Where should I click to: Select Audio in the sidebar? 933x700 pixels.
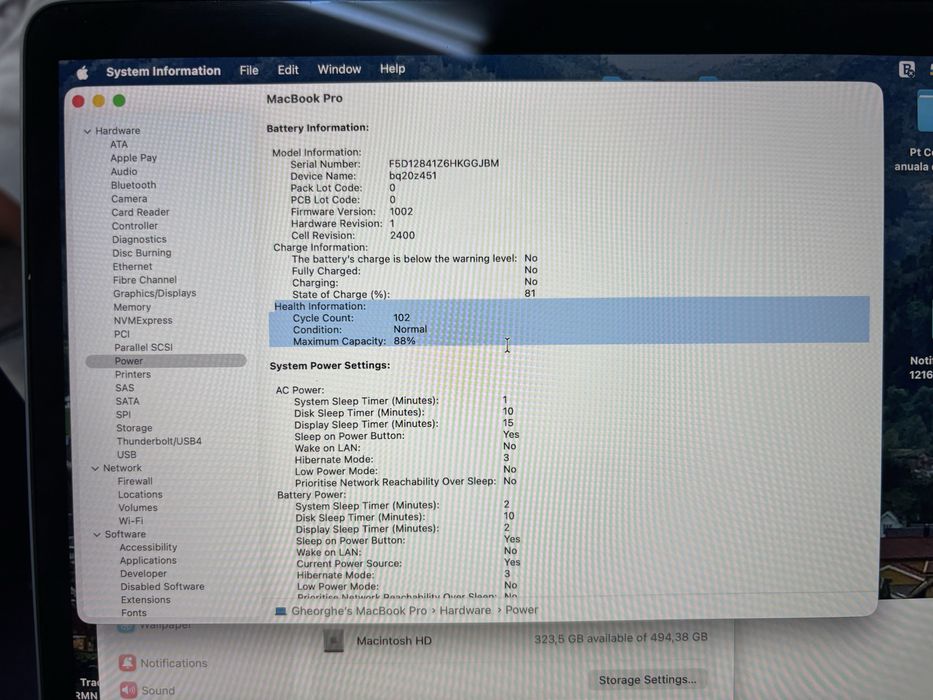click(124, 171)
